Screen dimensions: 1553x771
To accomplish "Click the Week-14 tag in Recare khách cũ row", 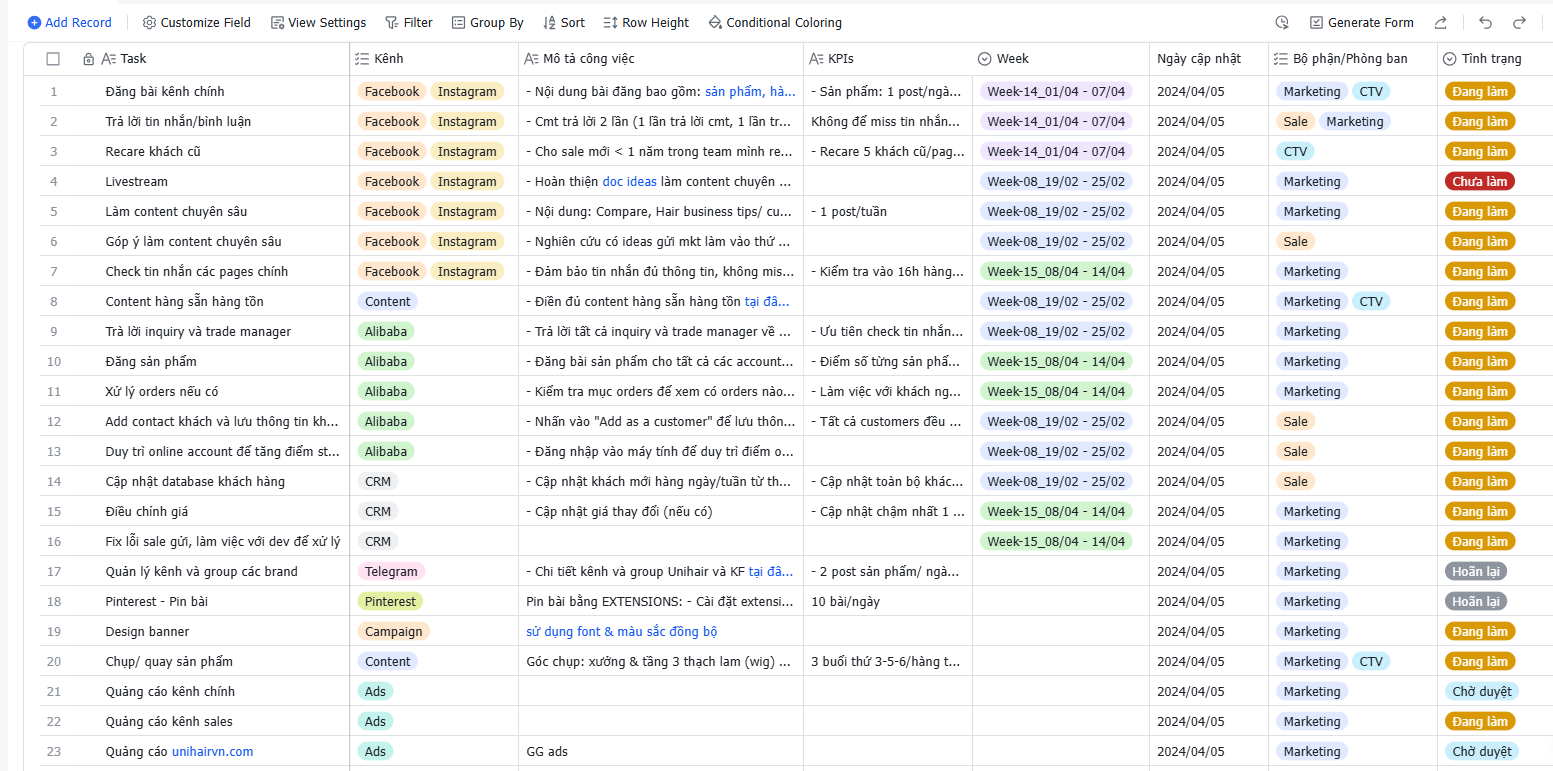I will (1056, 151).
